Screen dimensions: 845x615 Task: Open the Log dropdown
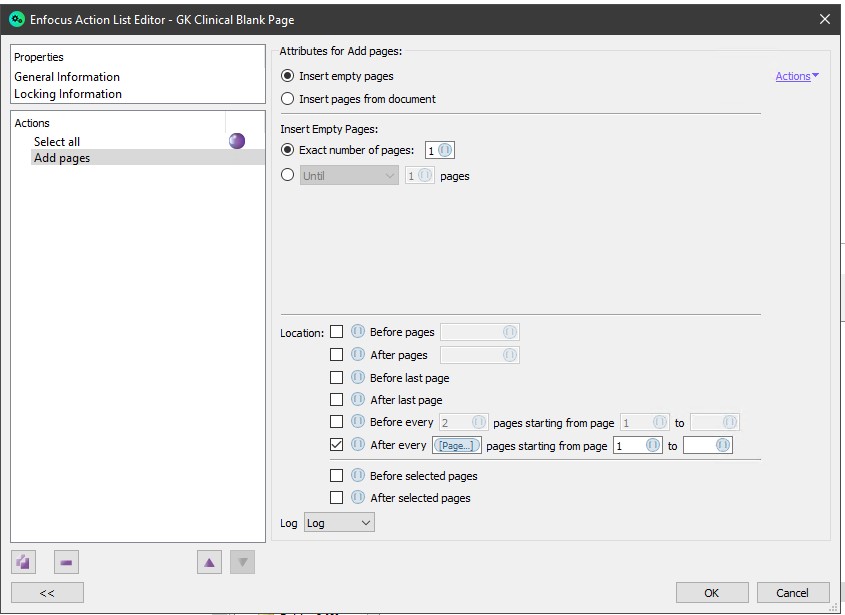click(339, 523)
